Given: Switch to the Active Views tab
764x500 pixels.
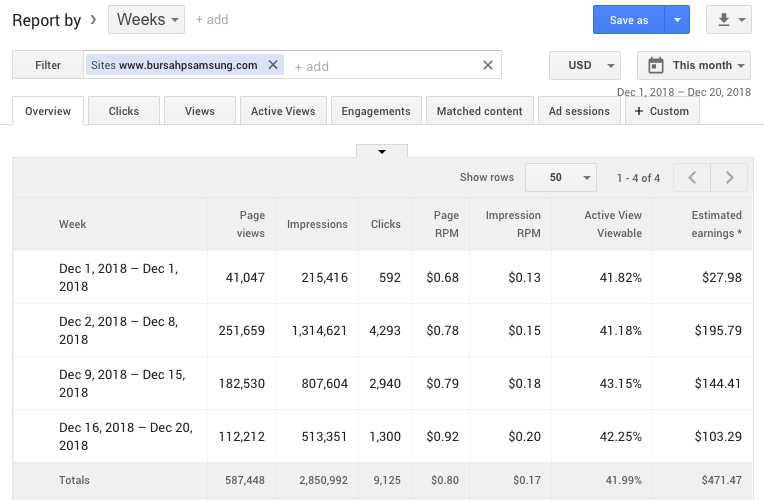Looking at the screenshot, I should 283,111.
